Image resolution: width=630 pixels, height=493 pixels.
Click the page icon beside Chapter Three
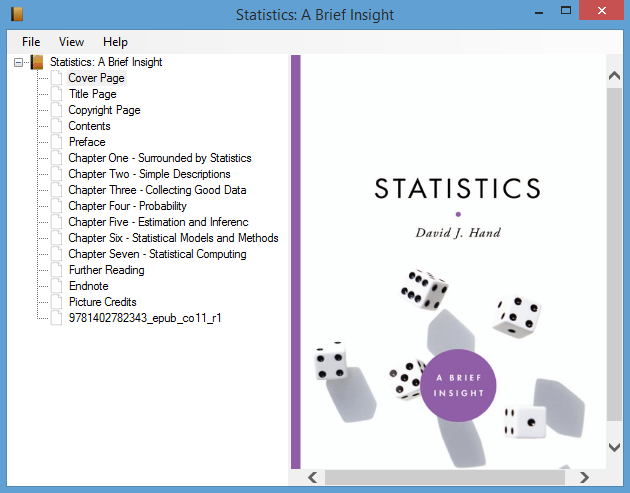[x=56, y=190]
